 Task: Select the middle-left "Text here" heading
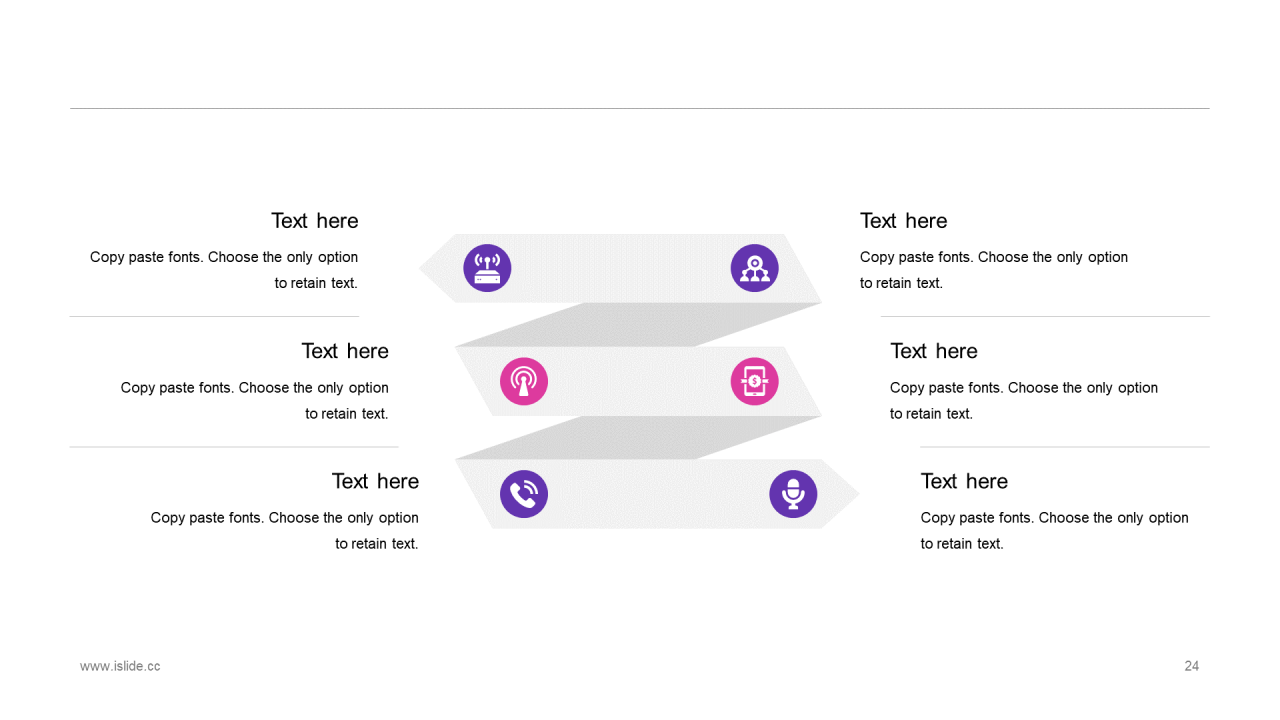345,351
